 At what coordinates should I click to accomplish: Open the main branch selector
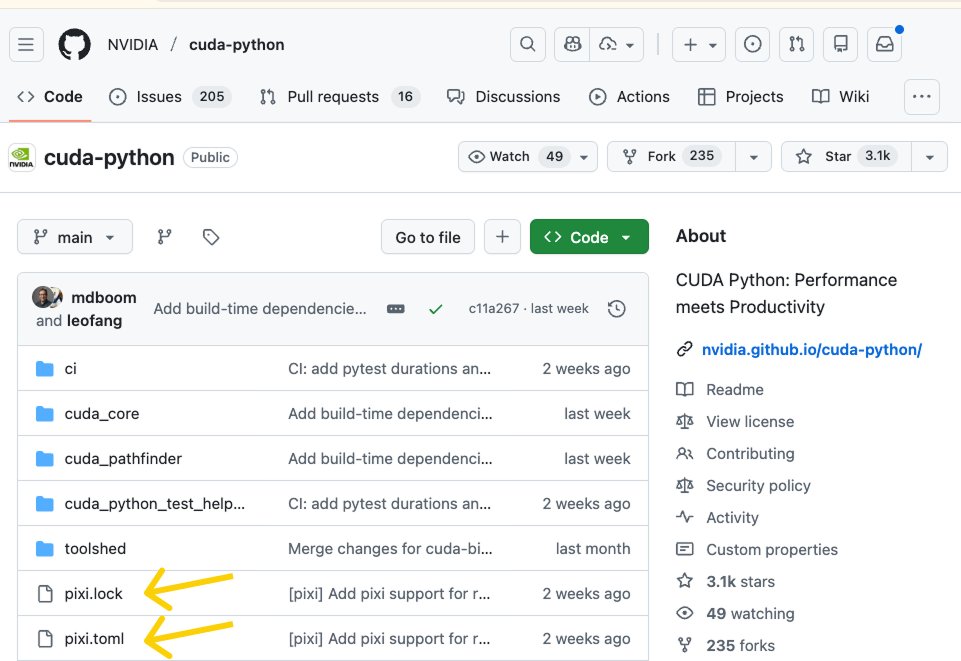75,237
